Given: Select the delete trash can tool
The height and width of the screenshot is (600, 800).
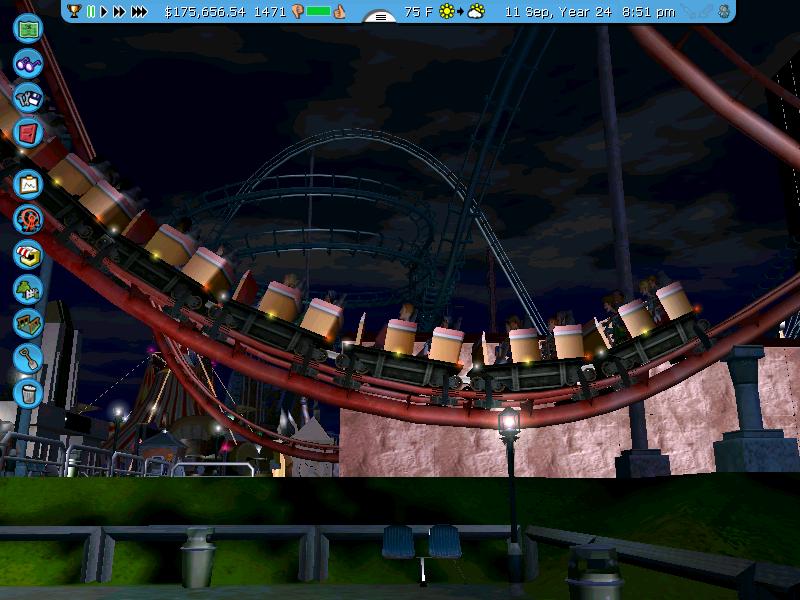Looking at the screenshot, I should point(28,393).
